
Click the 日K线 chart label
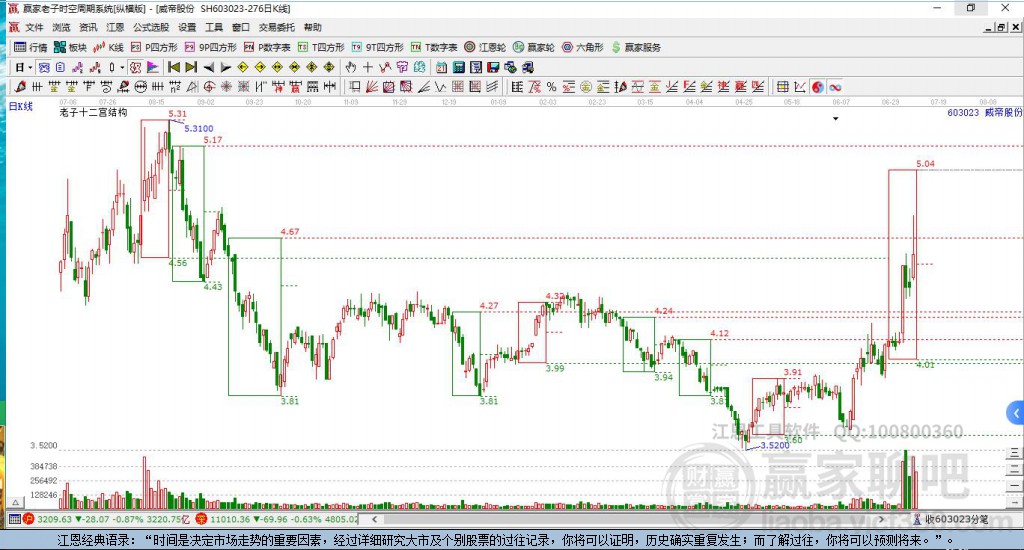click(x=21, y=106)
